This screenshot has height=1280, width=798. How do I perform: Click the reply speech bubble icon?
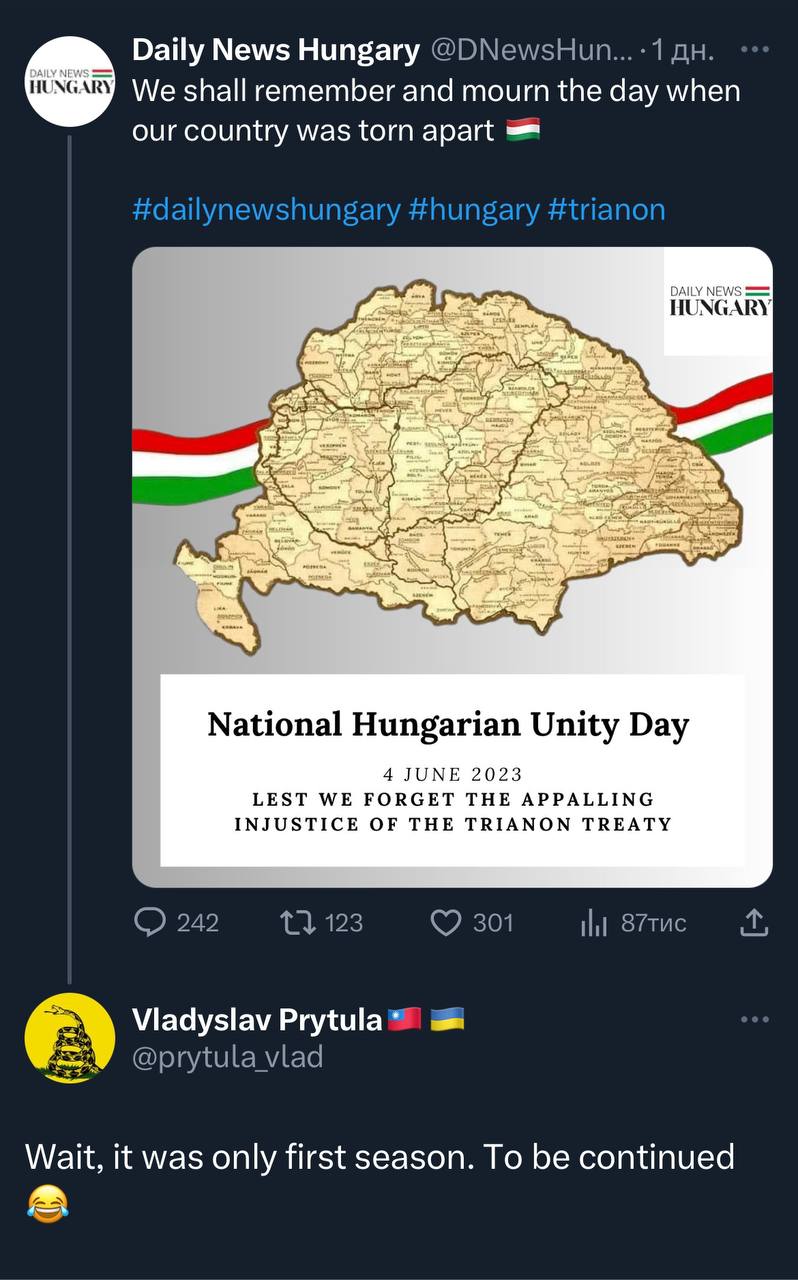pyautogui.click(x=150, y=922)
